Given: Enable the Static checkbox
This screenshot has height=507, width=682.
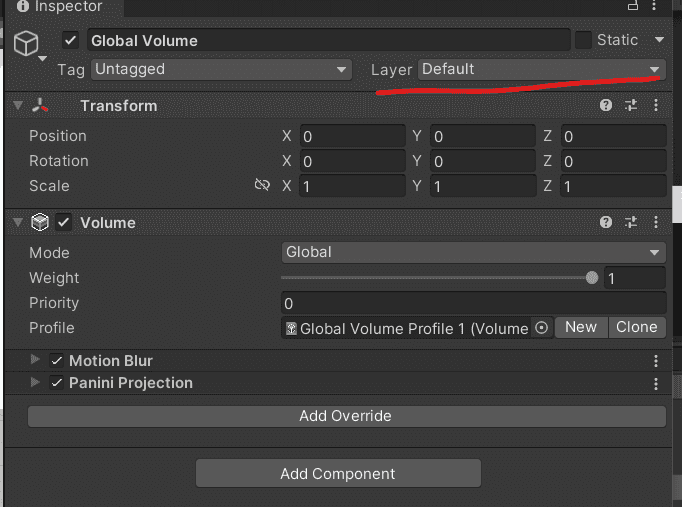Looking at the screenshot, I should 583,40.
